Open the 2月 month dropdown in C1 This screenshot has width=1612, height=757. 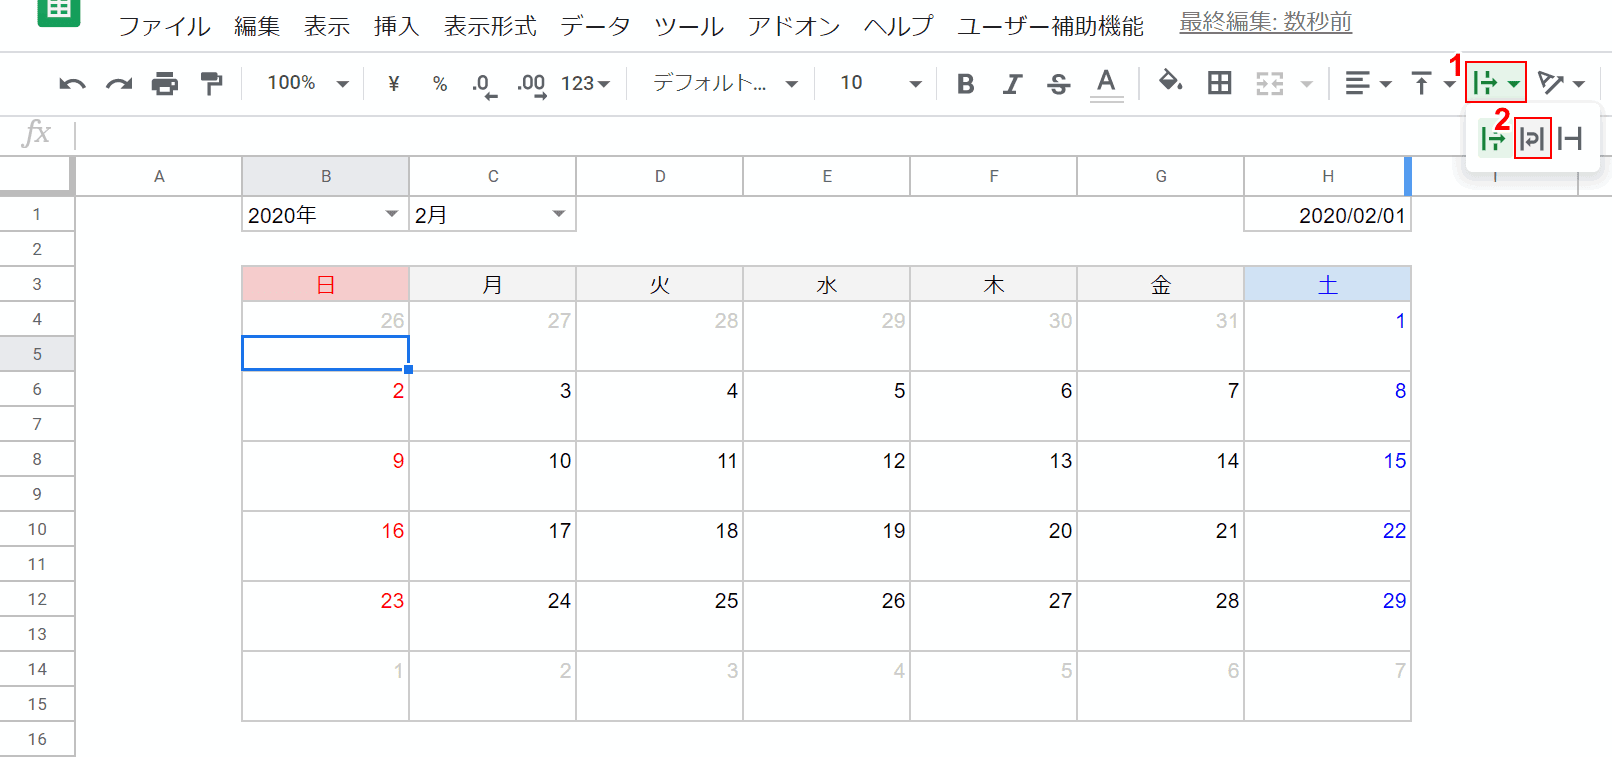click(x=559, y=214)
